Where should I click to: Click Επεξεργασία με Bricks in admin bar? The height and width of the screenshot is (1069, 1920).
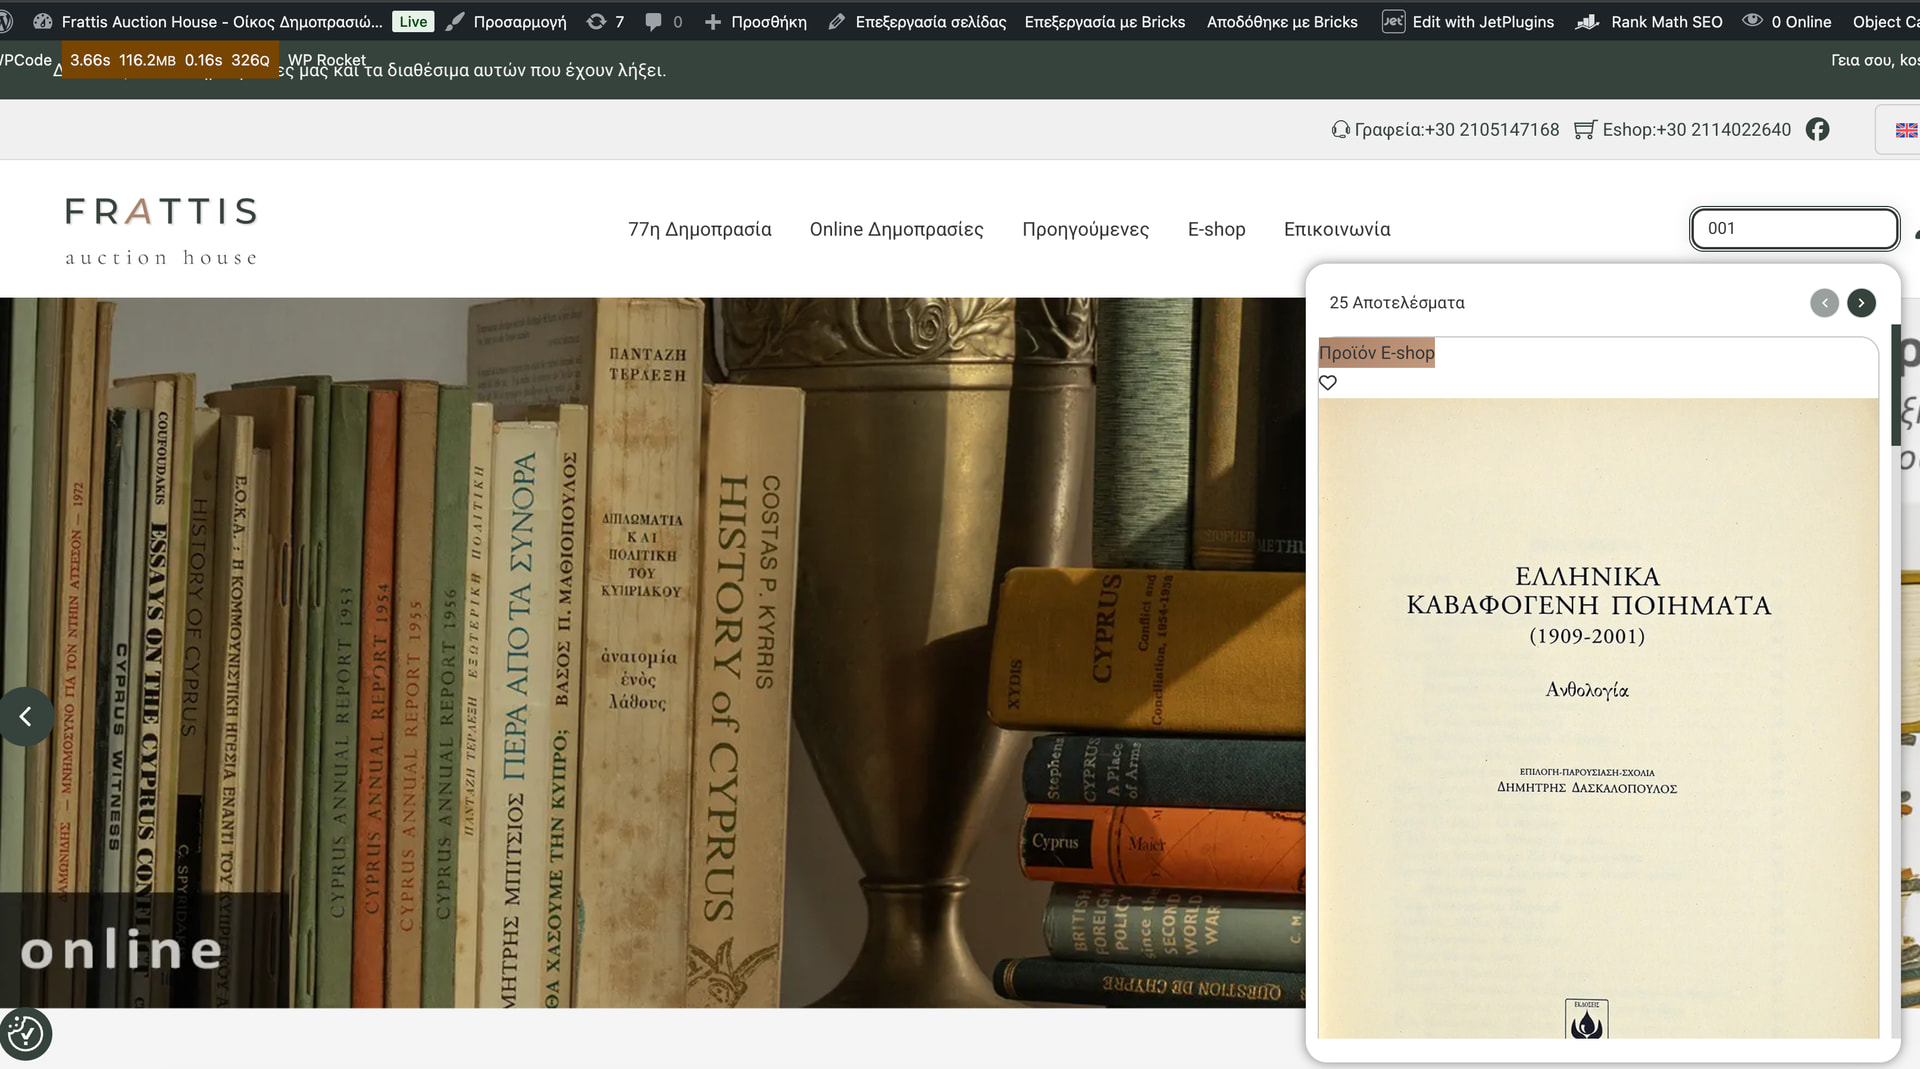(x=1104, y=22)
